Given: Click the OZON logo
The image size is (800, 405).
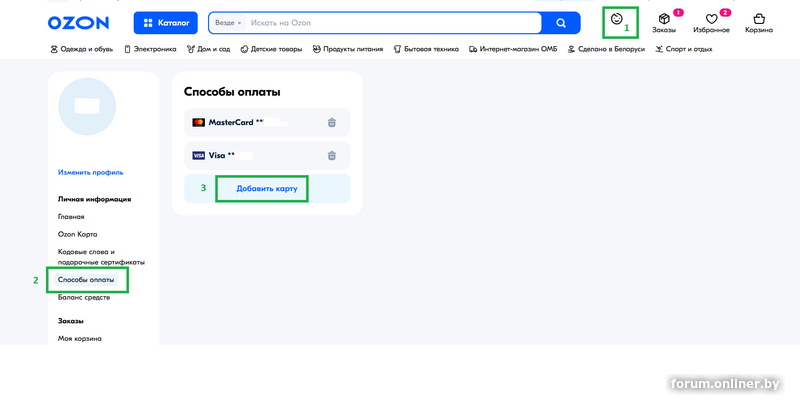Looking at the screenshot, I should [x=78, y=23].
